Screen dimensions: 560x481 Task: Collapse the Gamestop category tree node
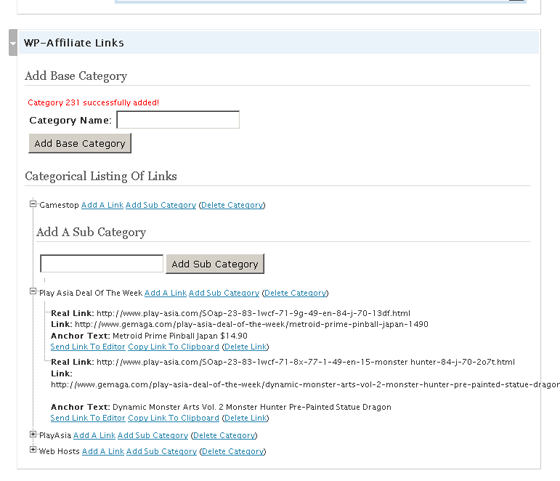[33, 204]
